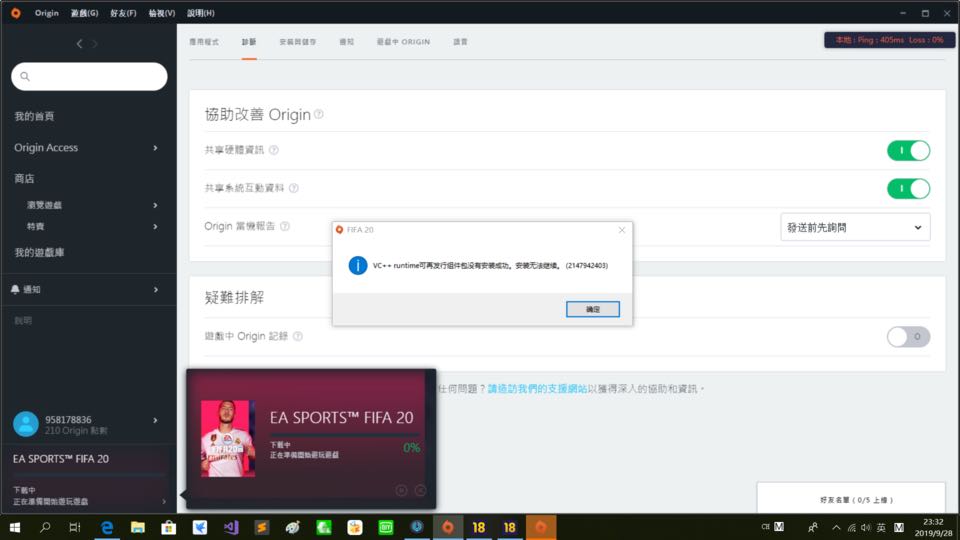
Task: Open the settings tab between 安裝與儲存 and 遊戲中 ORIGIN
Action: pyautogui.click(x=347, y=42)
